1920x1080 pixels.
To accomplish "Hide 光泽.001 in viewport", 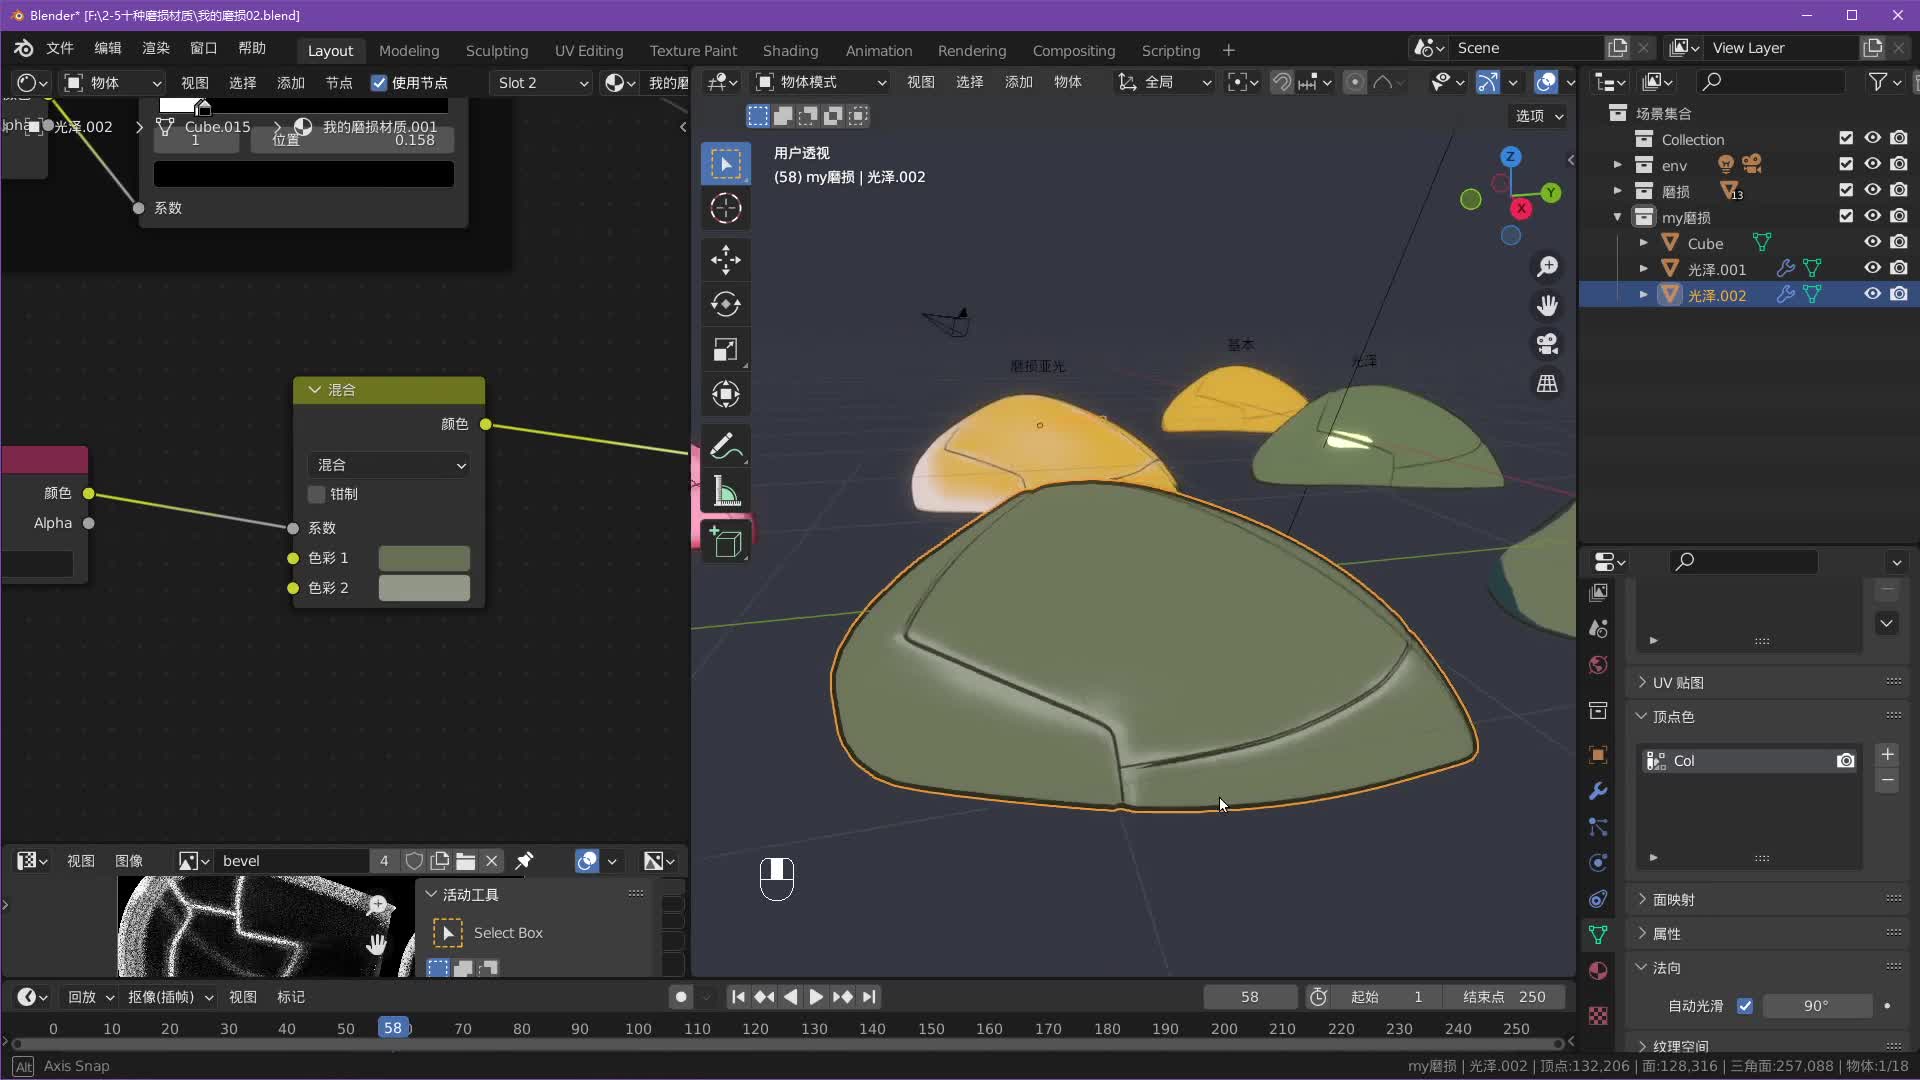I will pyautogui.click(x=1872, y=268).
